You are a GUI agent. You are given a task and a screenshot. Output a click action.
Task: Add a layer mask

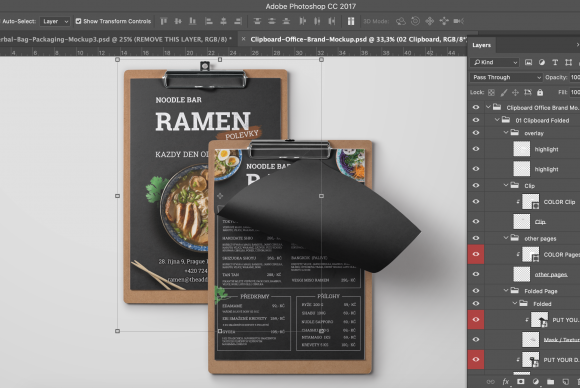click(520, 382)
